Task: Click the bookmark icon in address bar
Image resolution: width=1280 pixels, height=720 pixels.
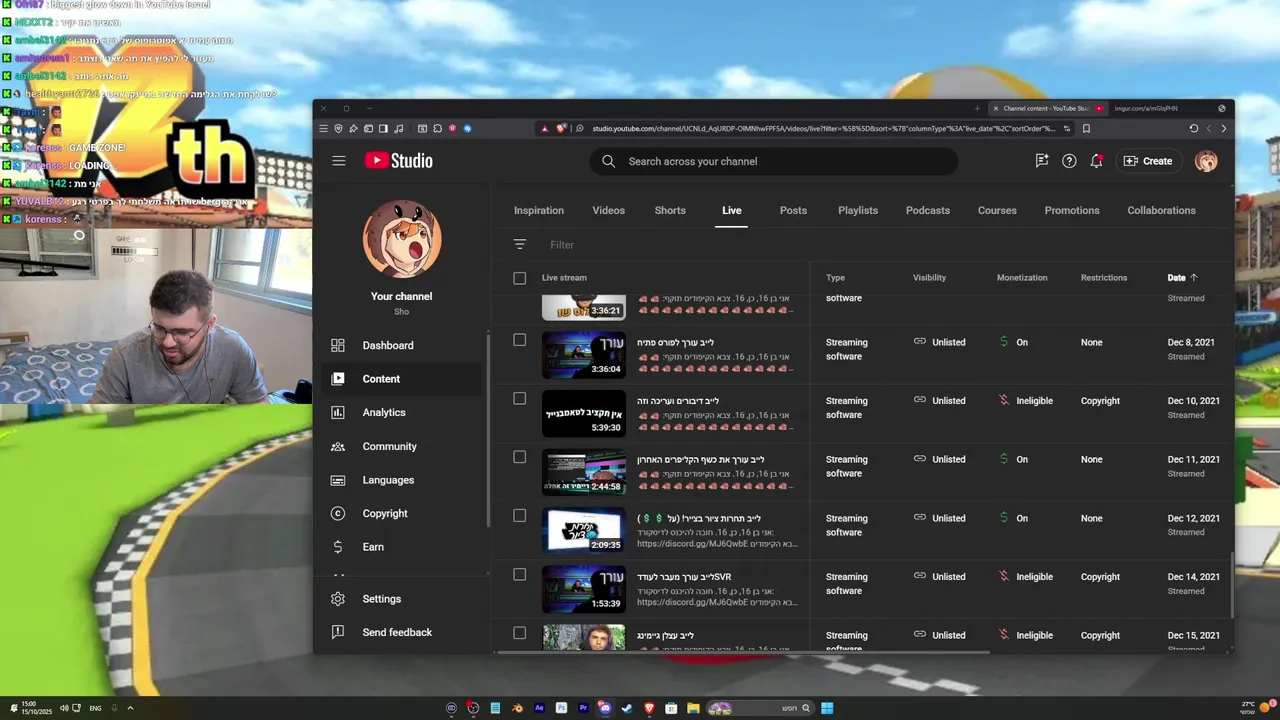Action: 1086,128
